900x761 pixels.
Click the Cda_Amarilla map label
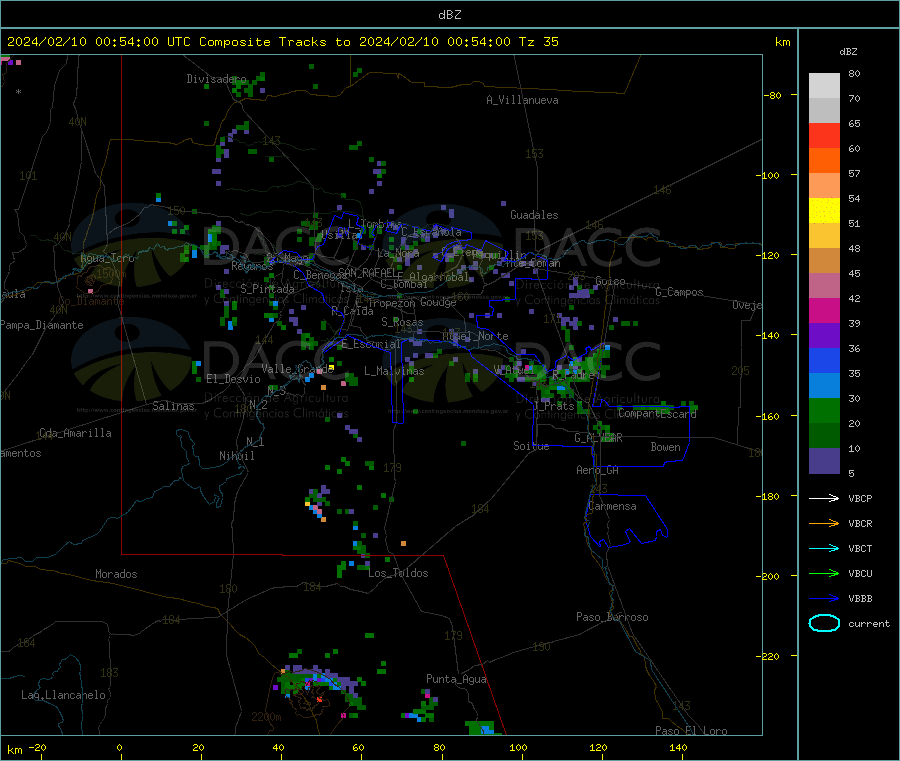[x=75, y=433]
